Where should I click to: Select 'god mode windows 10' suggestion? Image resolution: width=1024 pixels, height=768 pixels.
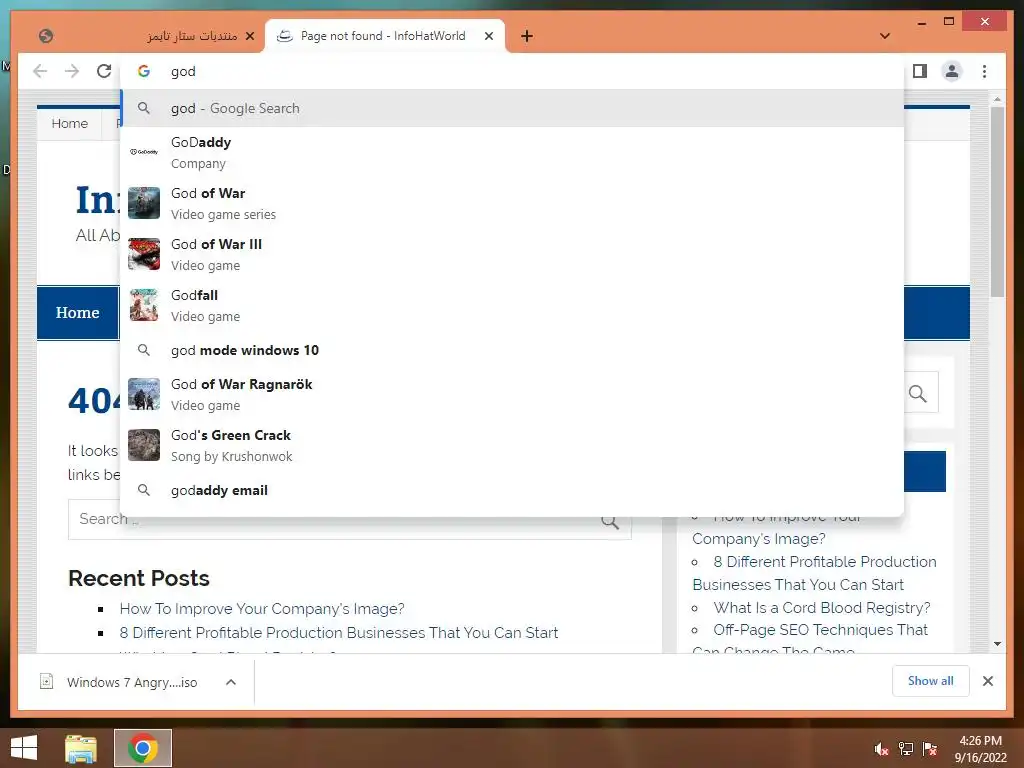coord(512,350)
